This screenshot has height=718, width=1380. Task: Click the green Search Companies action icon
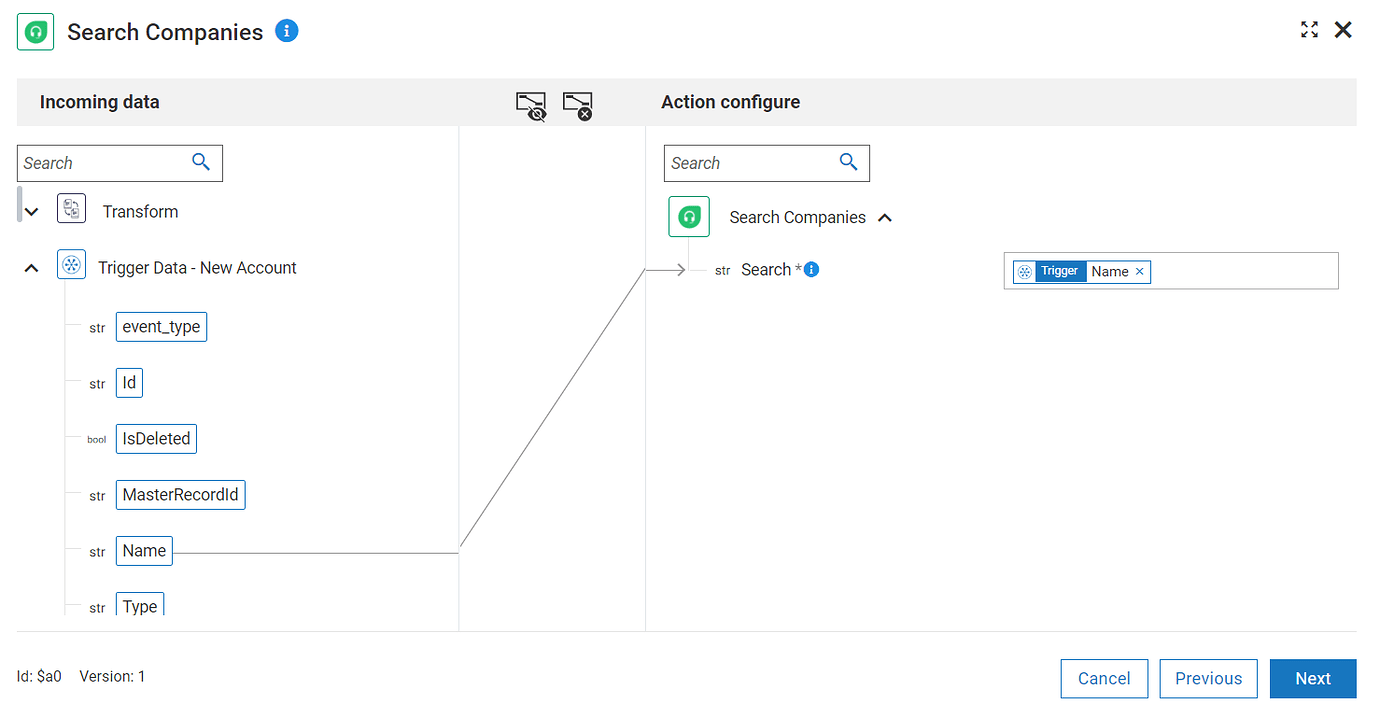689,217
